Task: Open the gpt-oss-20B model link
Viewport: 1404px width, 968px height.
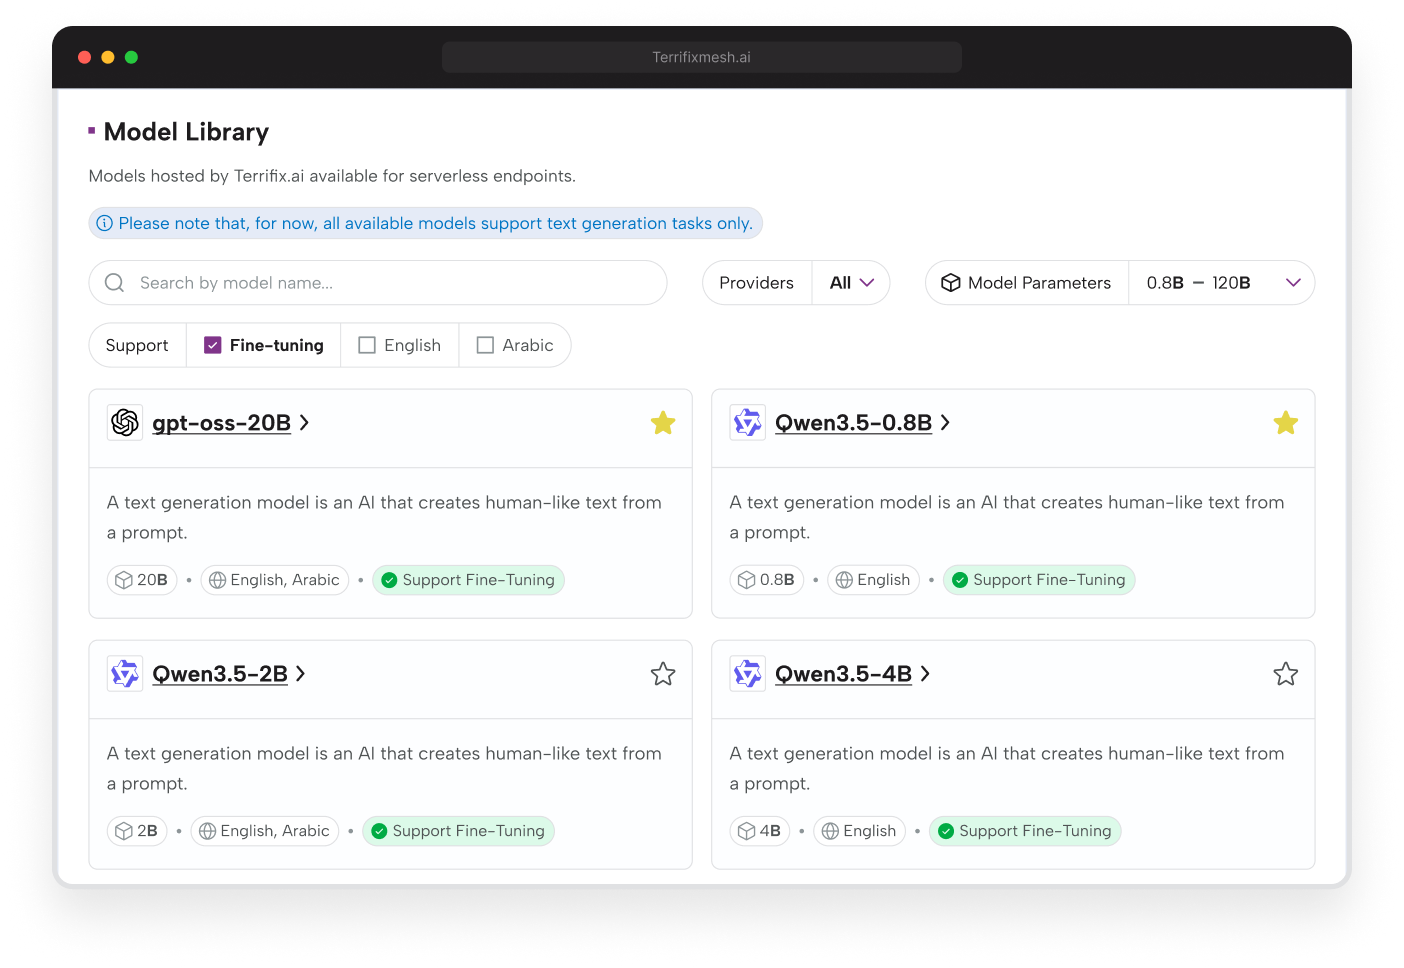Action: 221,423
